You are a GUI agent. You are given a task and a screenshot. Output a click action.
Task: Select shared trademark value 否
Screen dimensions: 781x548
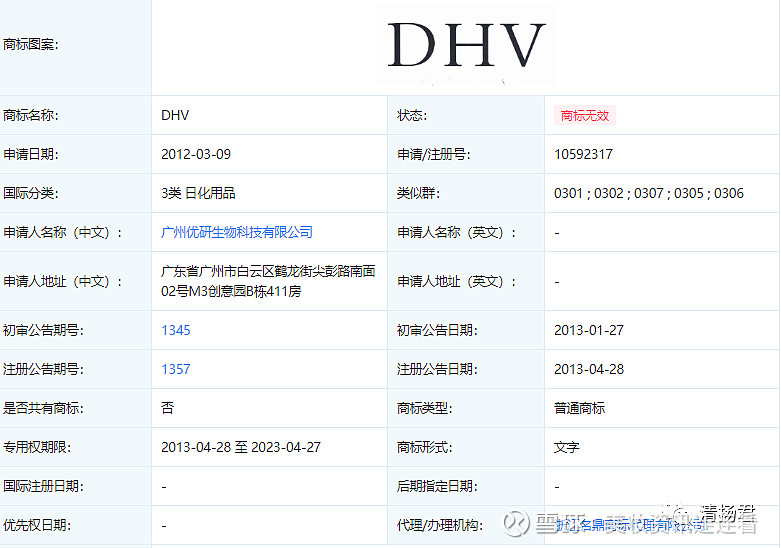[167, 409]
